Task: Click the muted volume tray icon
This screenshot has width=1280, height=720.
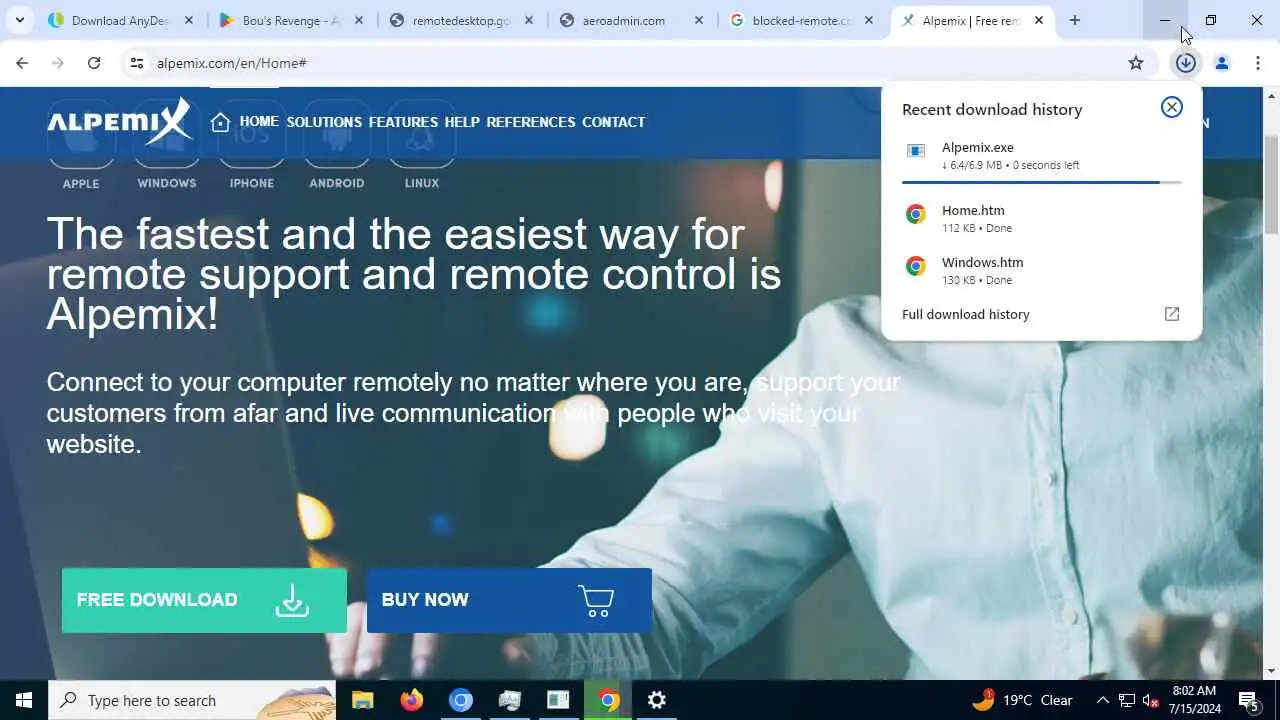Action: [1150, 700]
